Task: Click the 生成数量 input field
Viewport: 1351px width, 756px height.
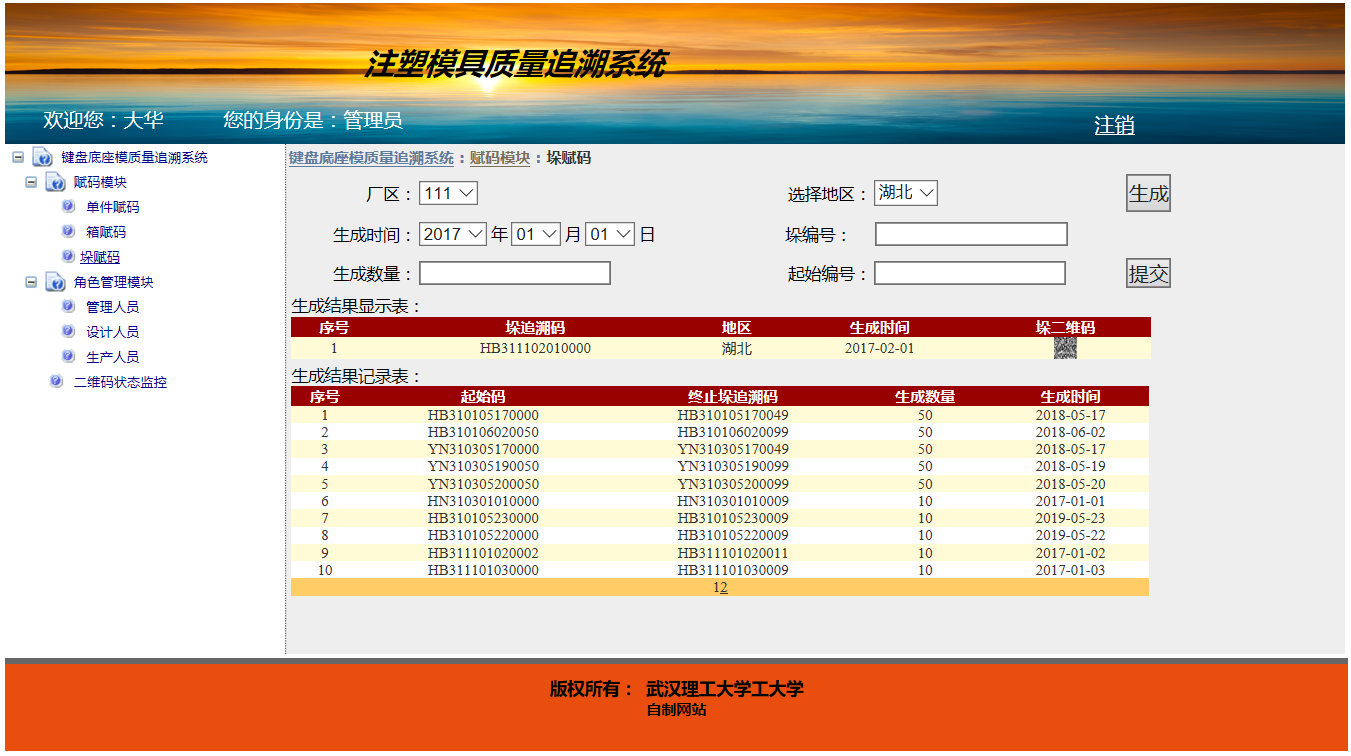Action: [514, 273]
